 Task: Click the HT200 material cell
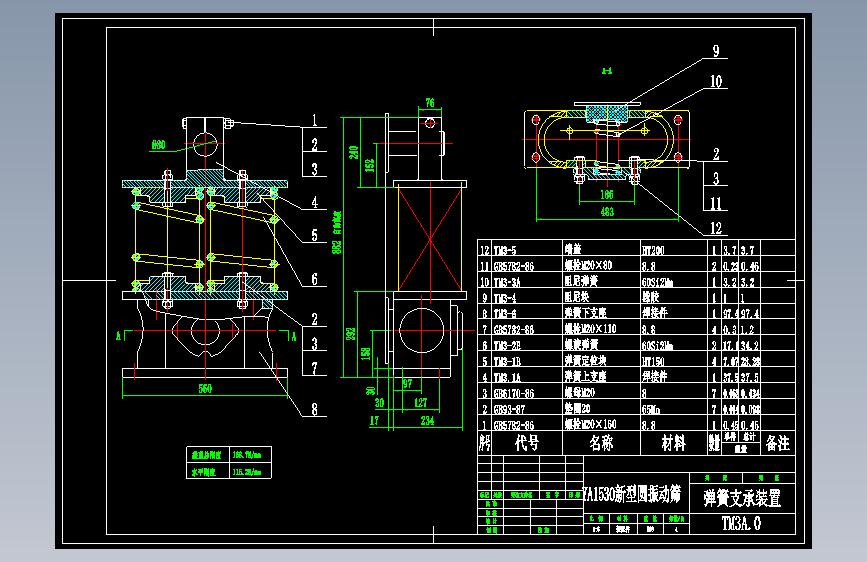click(653, 251)
